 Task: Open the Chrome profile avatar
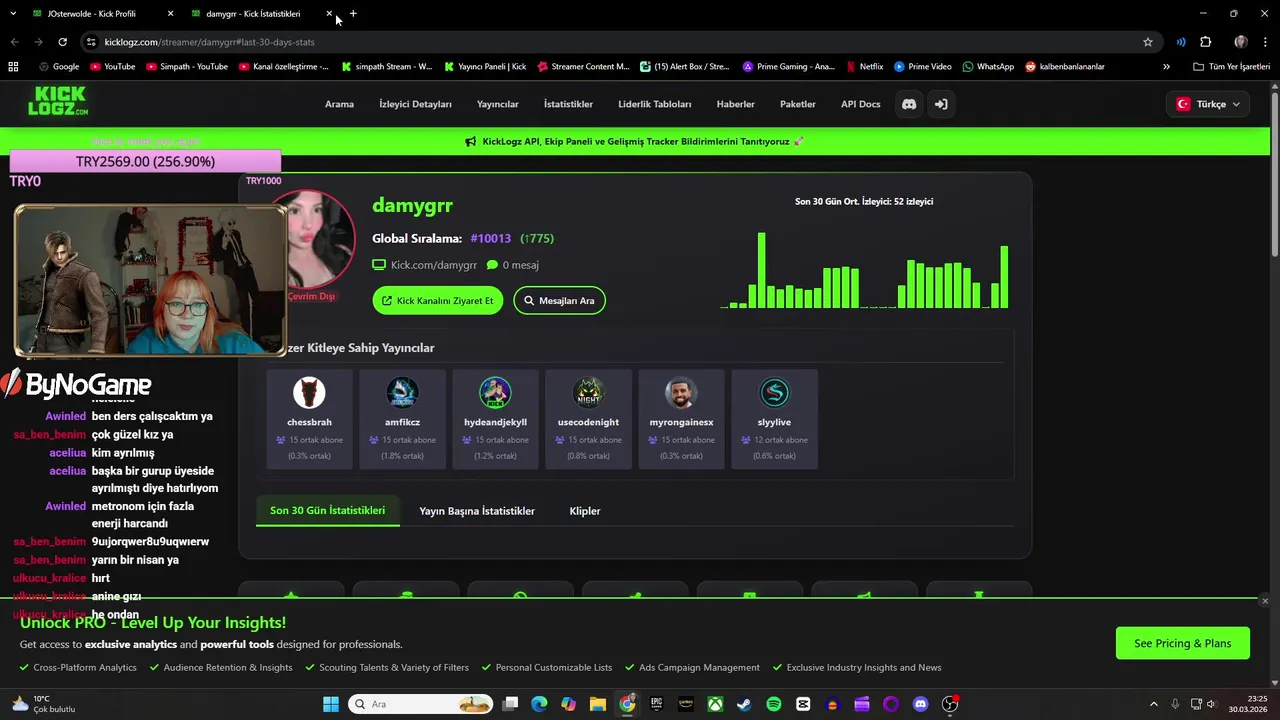click(1241, 42)
